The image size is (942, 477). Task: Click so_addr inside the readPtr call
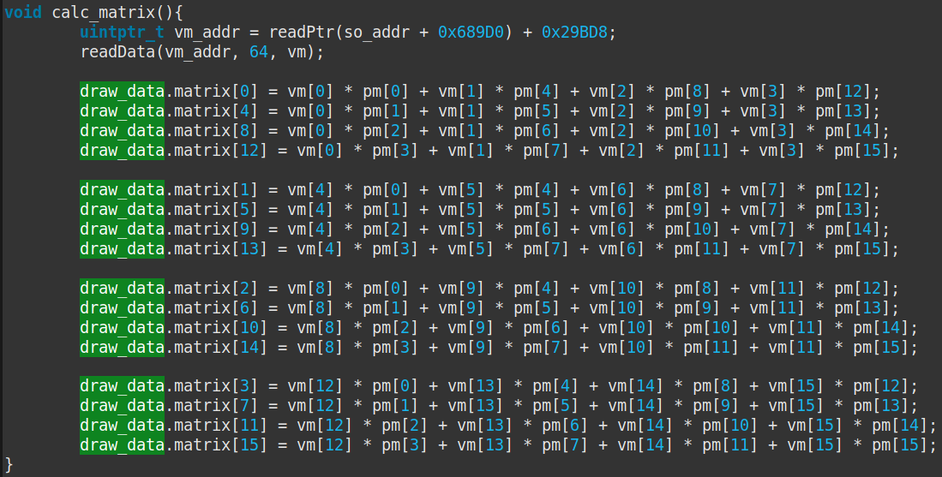[x=377, y=32]
